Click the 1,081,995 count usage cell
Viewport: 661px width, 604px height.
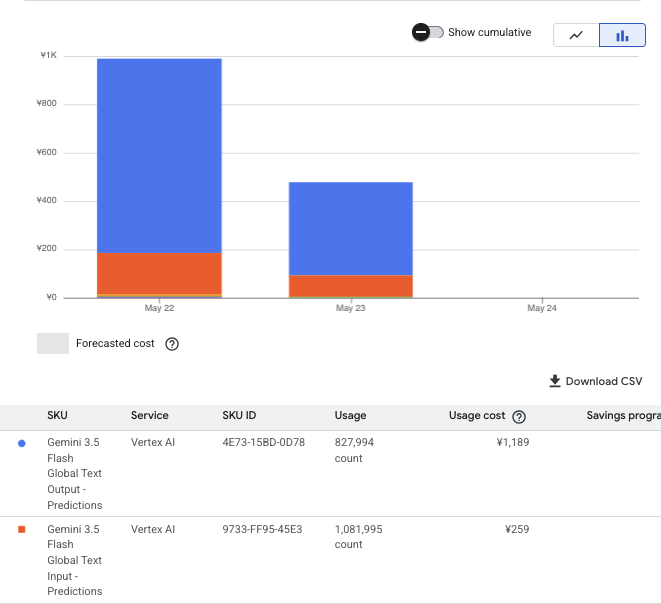(358, 537)
